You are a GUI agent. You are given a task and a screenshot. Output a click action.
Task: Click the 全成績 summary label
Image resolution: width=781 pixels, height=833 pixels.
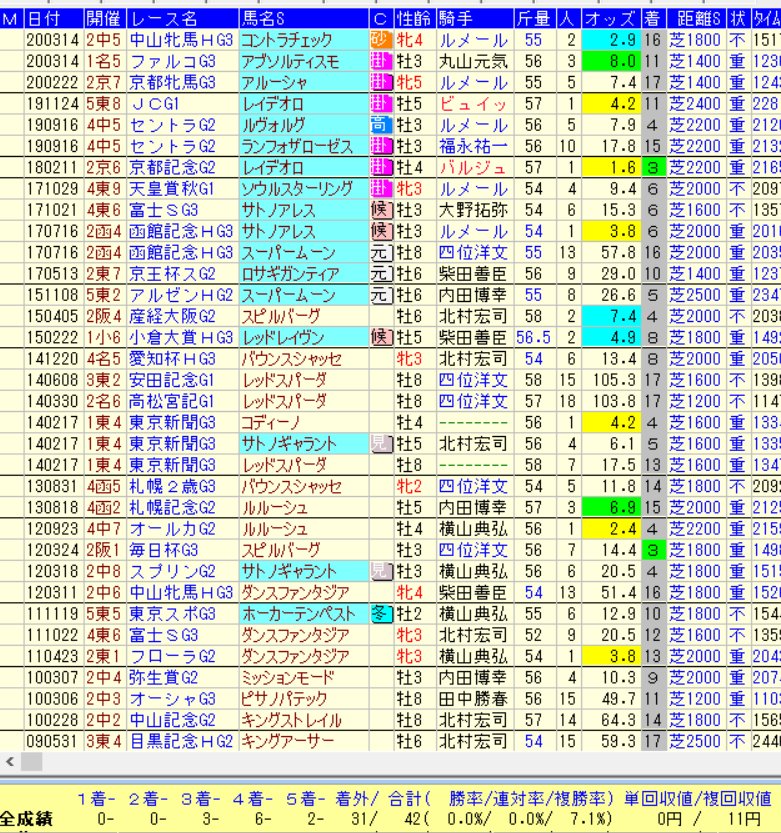click(27, 819)
